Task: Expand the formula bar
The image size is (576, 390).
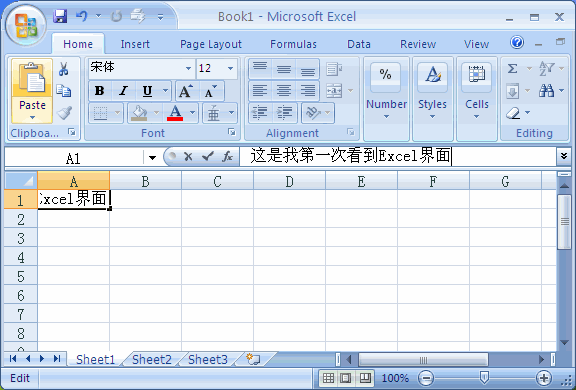Action: tap(564, 156)
